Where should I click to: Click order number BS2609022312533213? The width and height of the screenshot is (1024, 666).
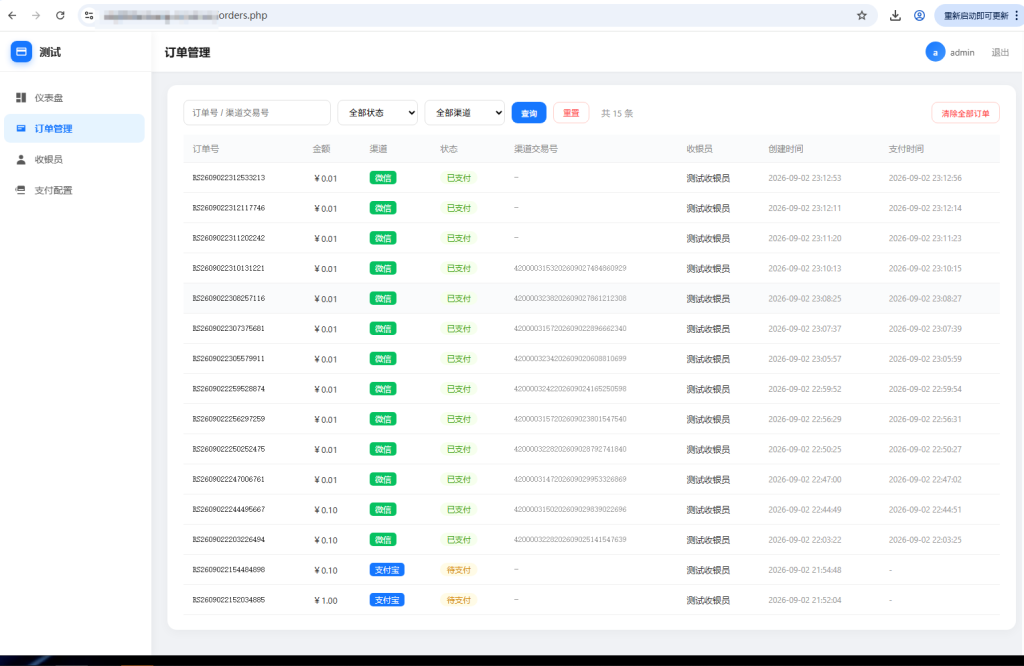[x=229, y=178]
